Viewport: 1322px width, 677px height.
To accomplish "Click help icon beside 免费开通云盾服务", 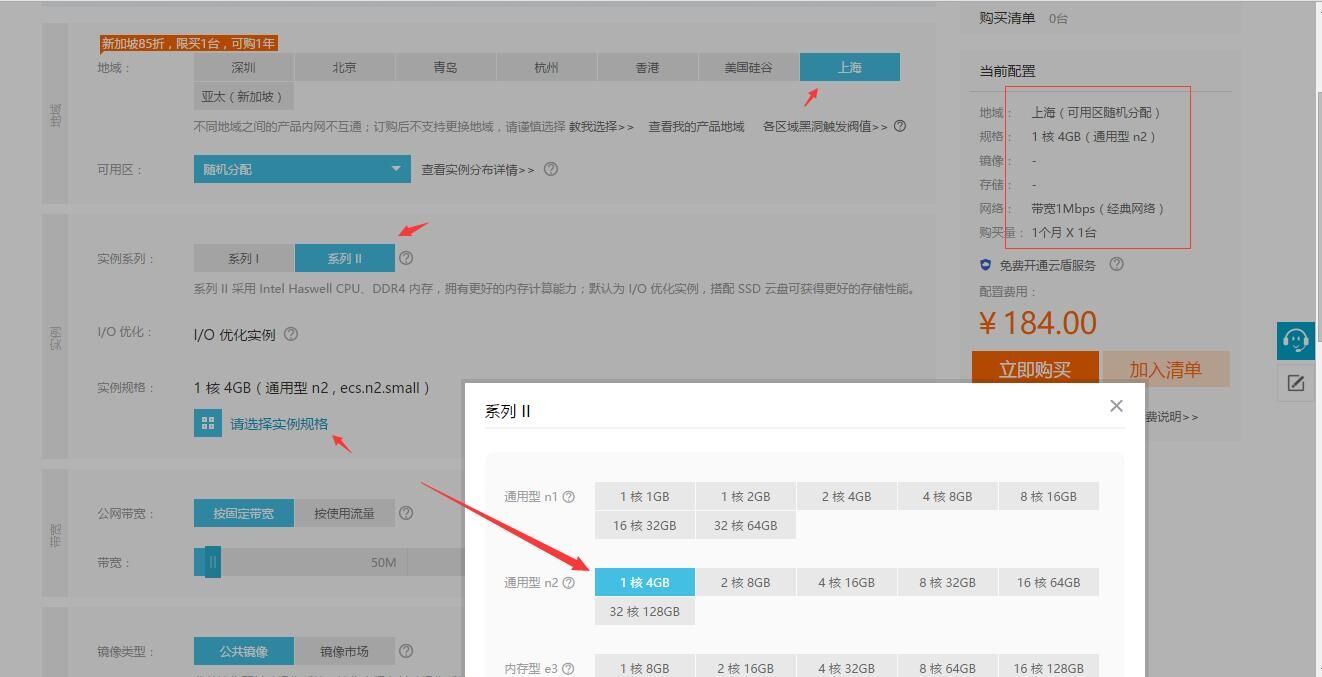I will pos(1117,265).
